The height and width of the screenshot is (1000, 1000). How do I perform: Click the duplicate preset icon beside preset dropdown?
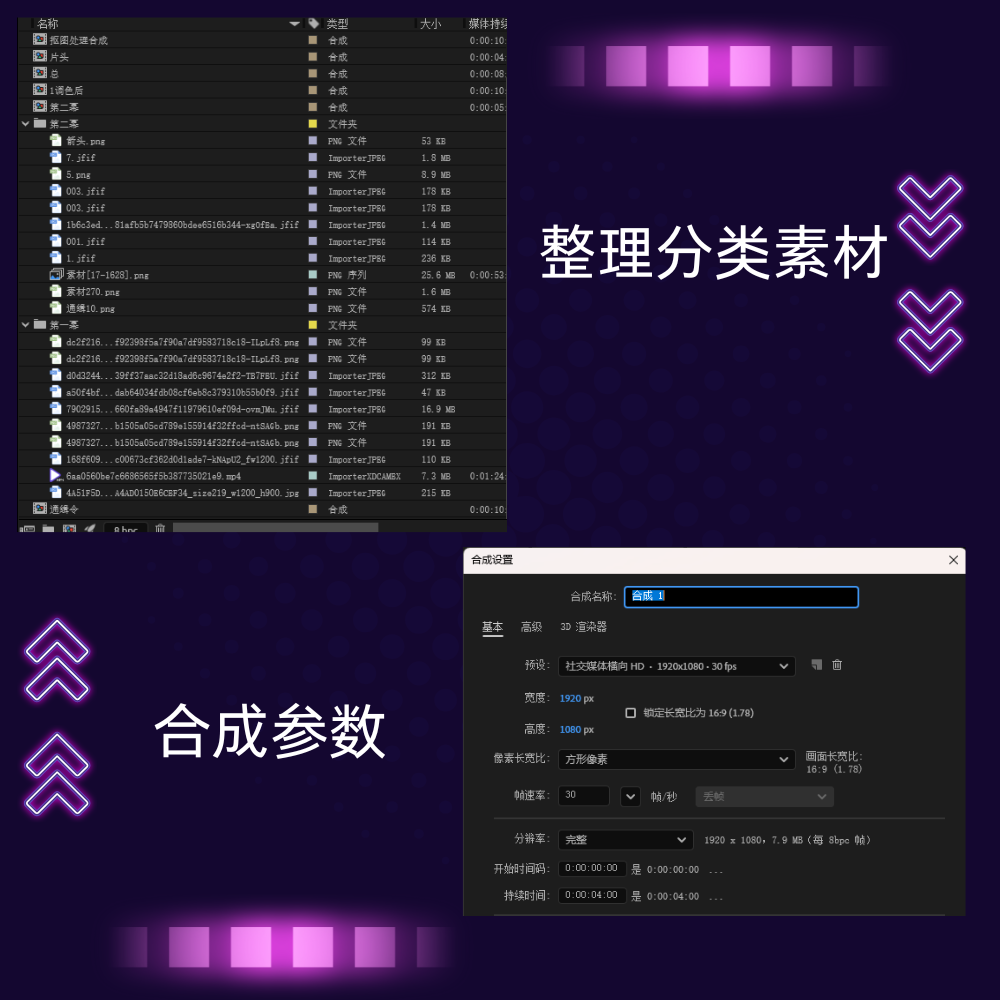tap(816, 666)
